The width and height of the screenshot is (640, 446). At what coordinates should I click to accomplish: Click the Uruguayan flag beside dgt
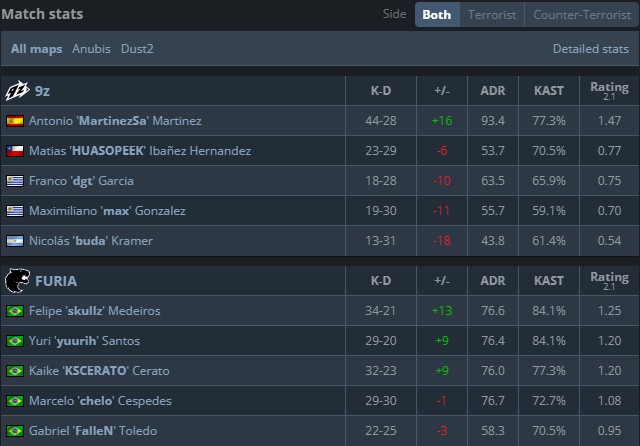coord(15,181)
